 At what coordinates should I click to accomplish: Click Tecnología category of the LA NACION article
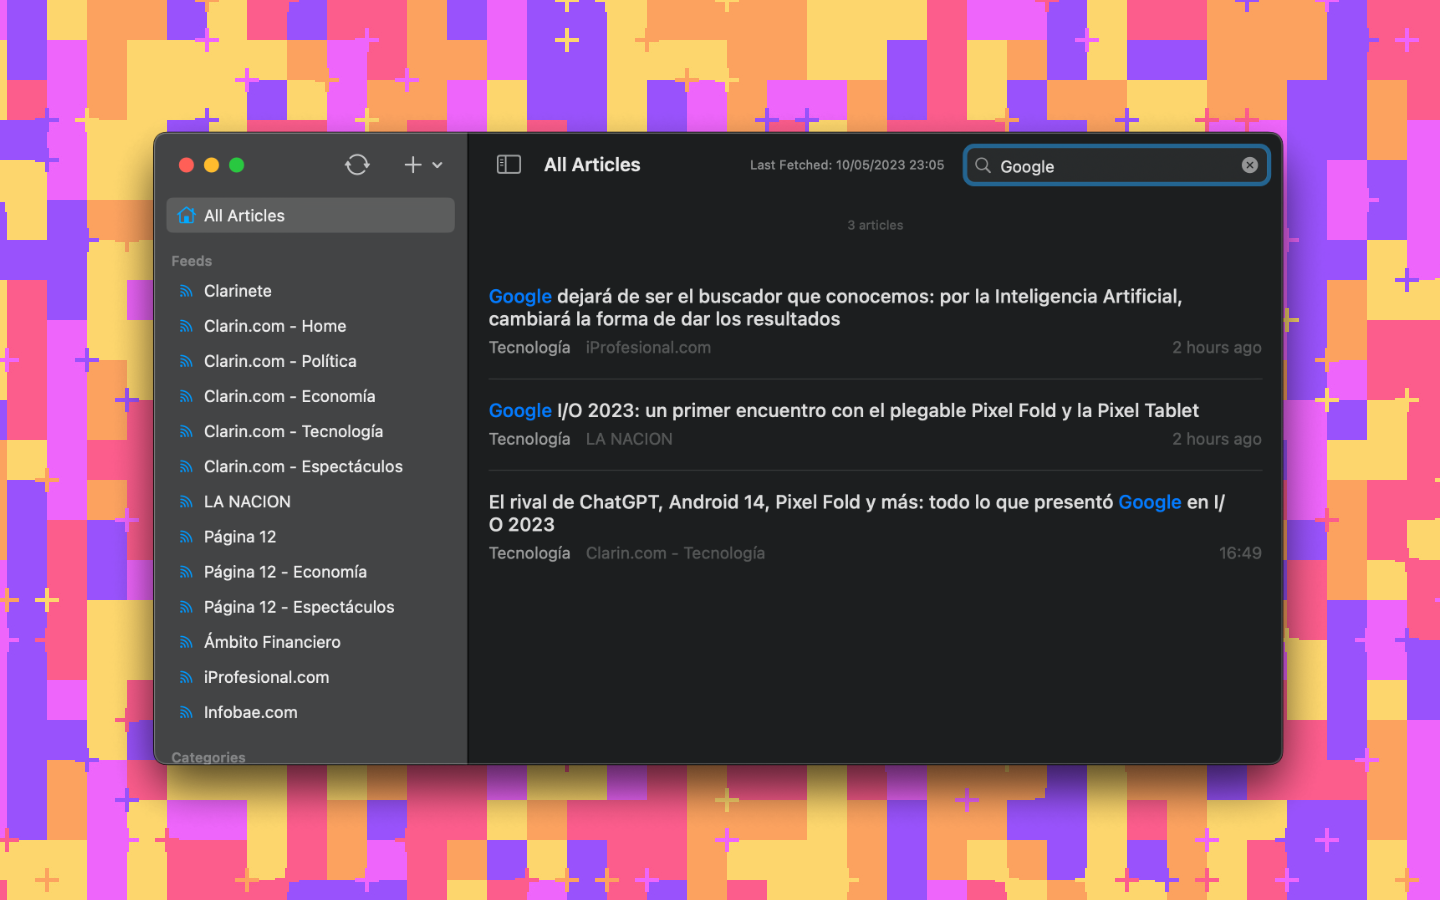point(529,439)
